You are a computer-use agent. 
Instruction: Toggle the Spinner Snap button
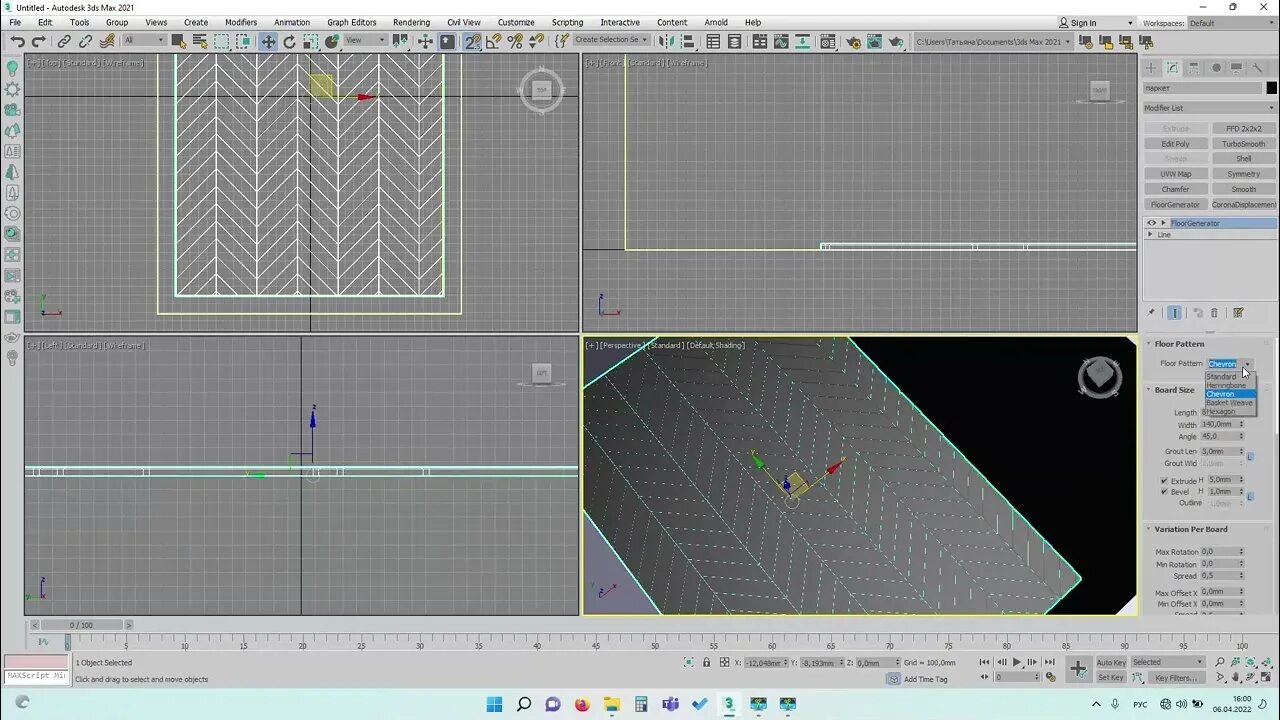[536, 41]
